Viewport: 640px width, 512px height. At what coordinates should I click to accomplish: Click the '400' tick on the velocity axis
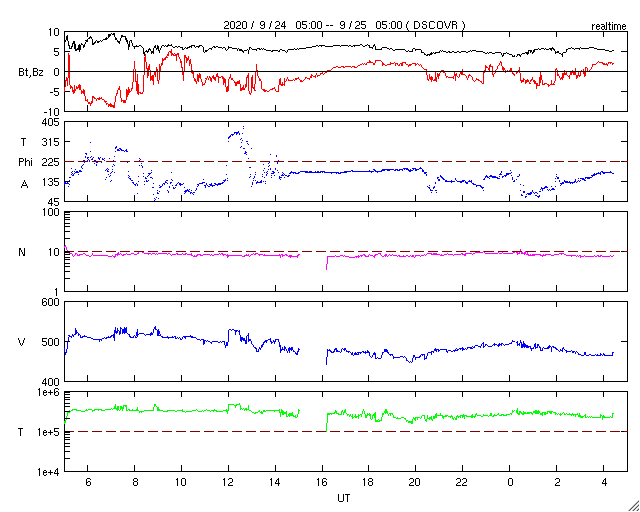point(51,382)
